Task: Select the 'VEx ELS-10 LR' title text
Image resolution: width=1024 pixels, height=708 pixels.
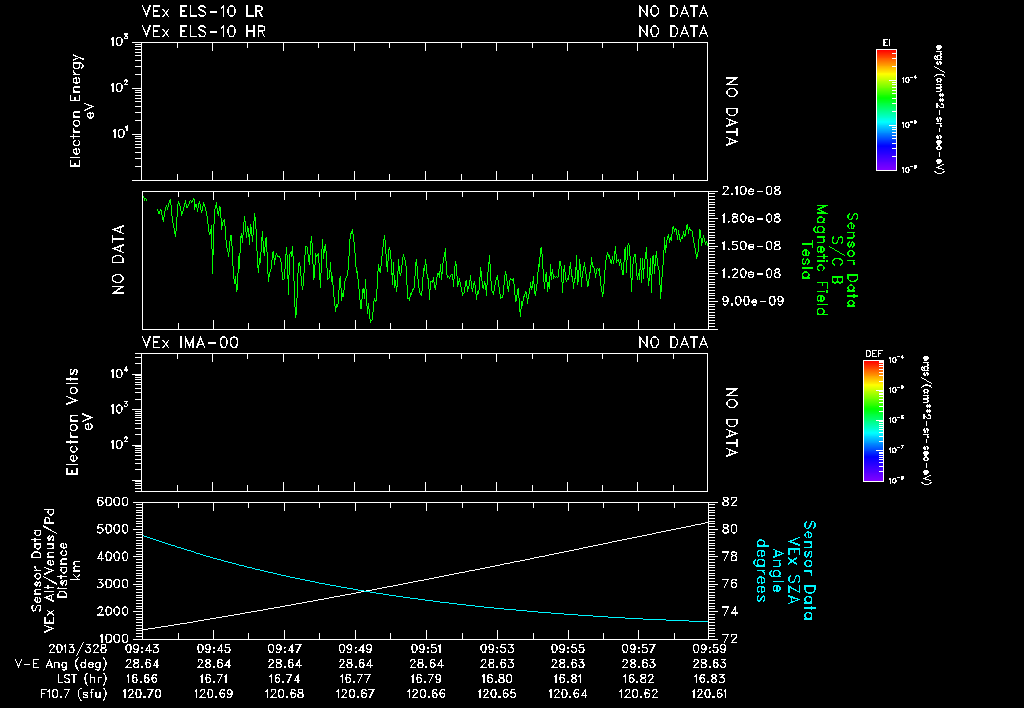Action: [x=202, y=12]
